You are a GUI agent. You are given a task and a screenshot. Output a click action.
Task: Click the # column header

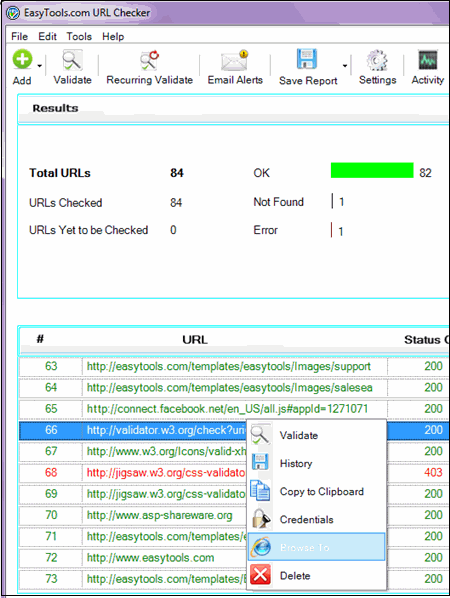point(40,339)
